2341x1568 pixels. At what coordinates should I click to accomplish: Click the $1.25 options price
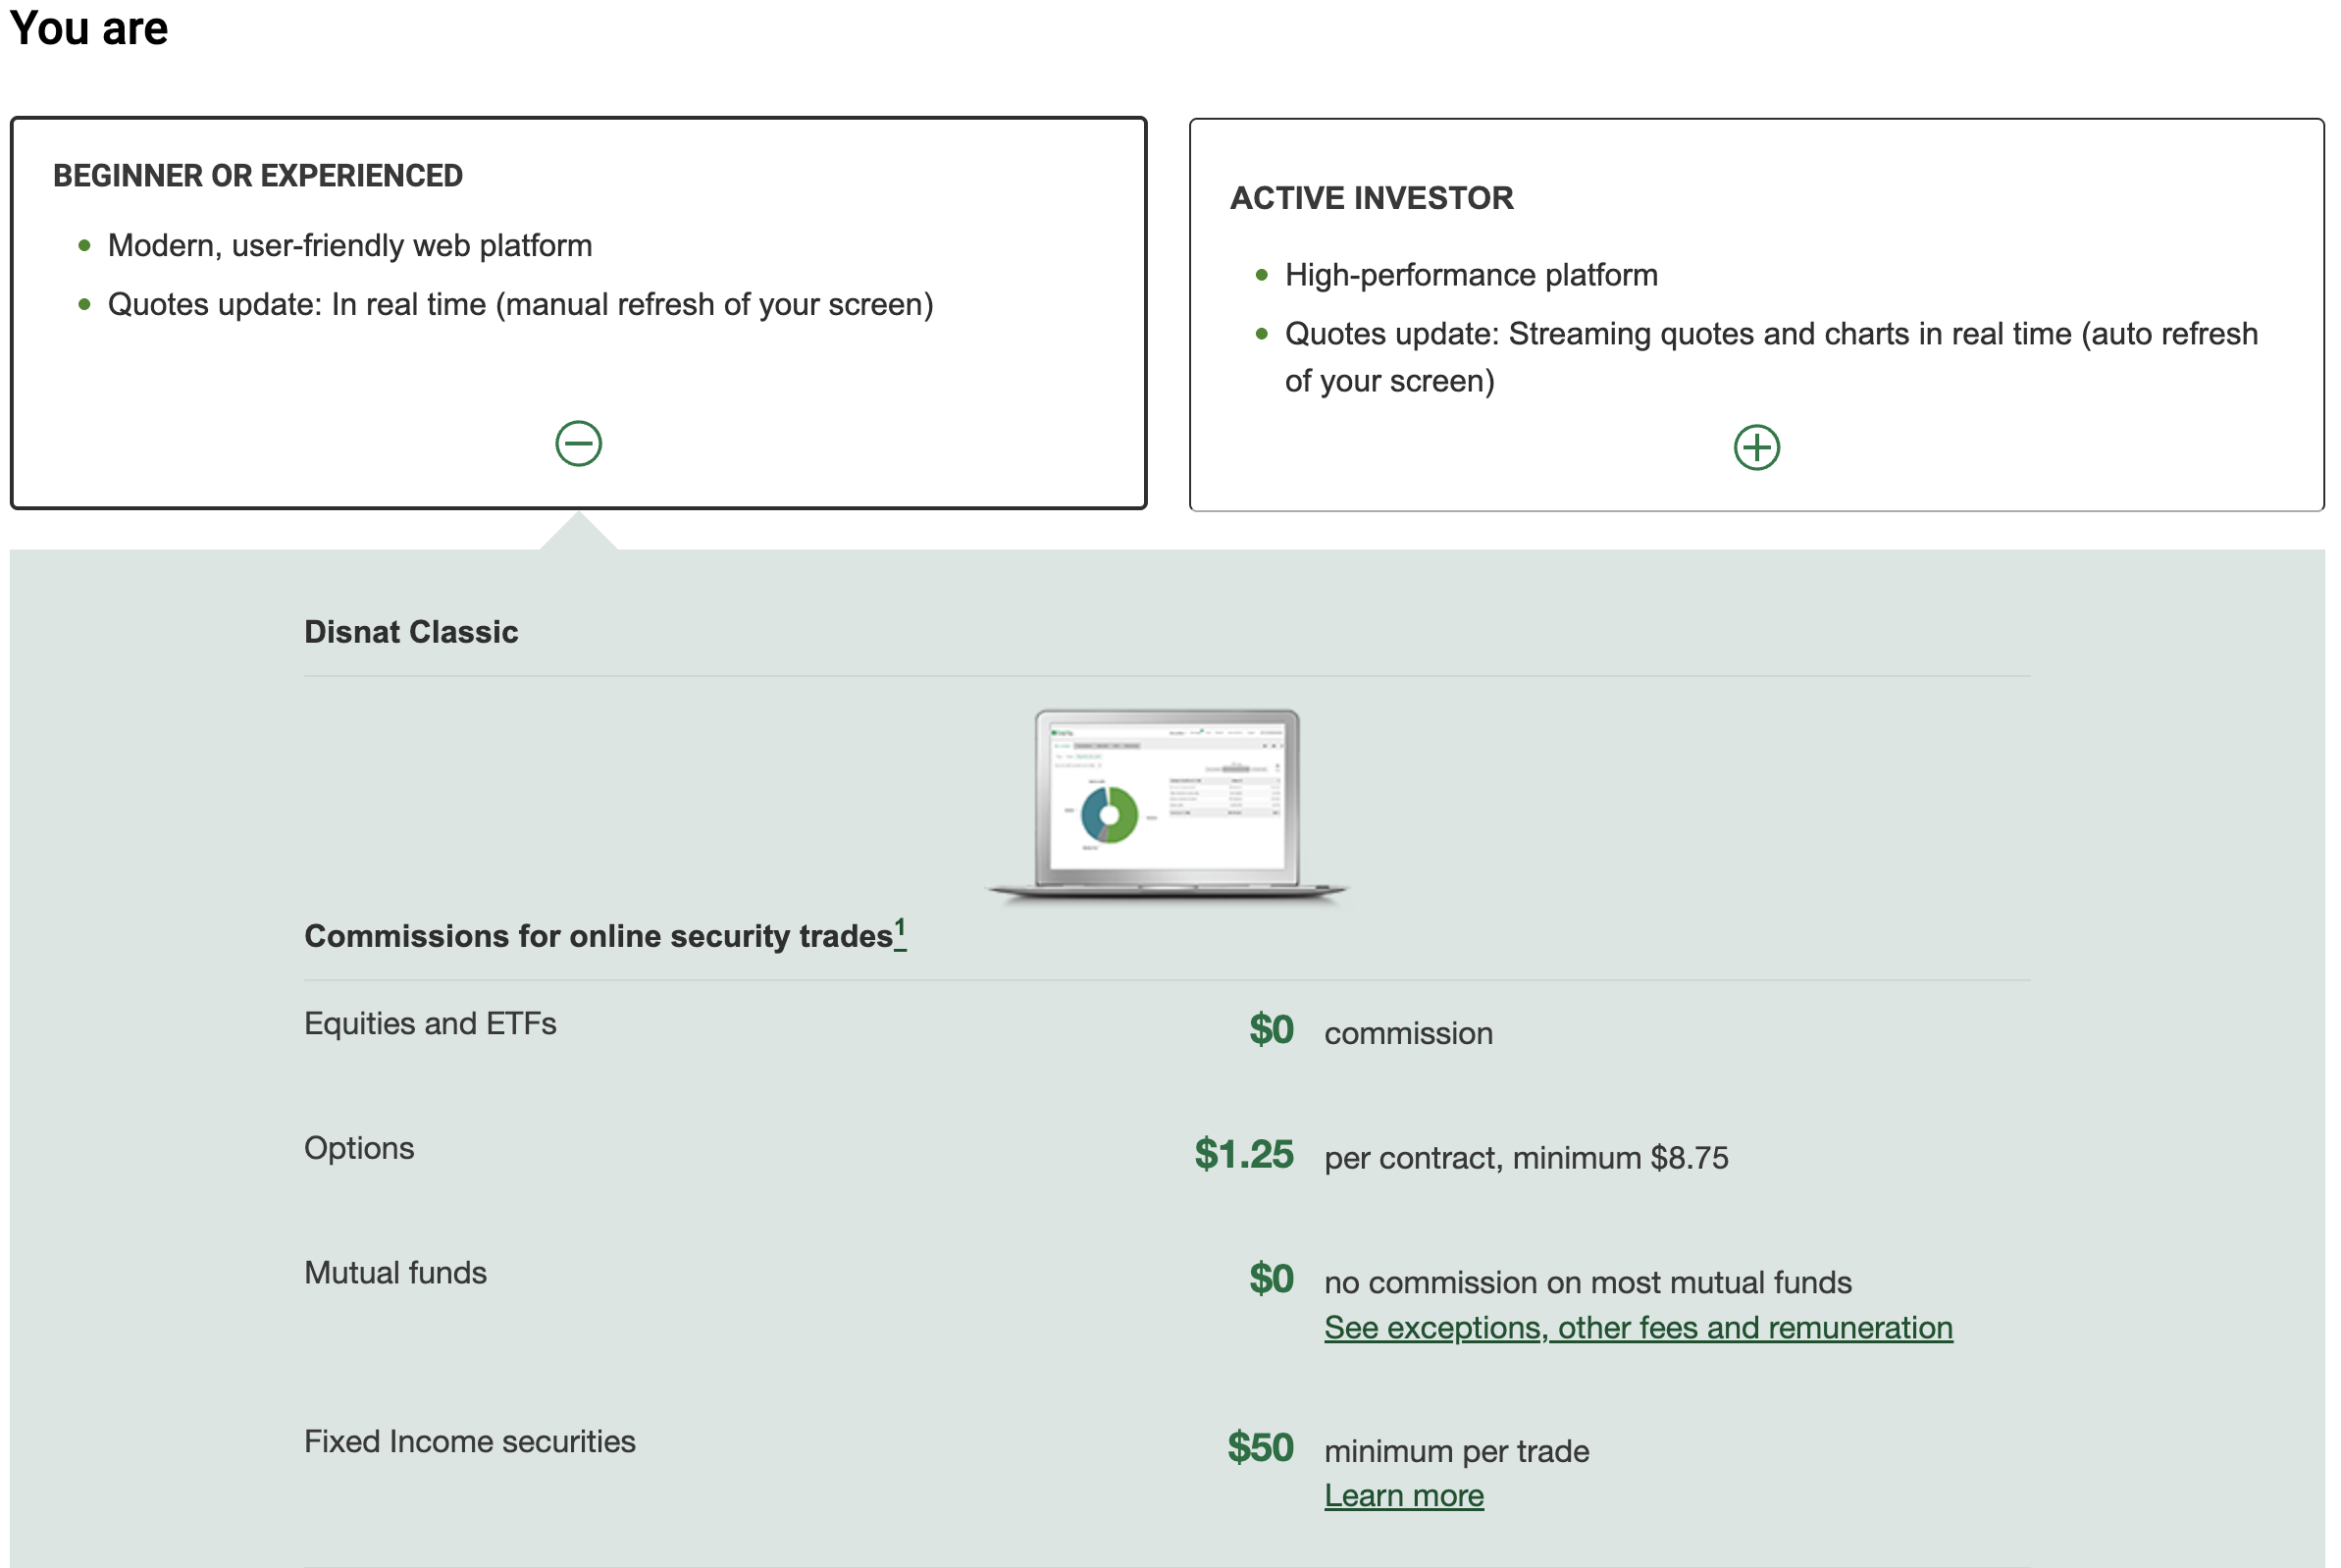(x=1244, y=1154)
